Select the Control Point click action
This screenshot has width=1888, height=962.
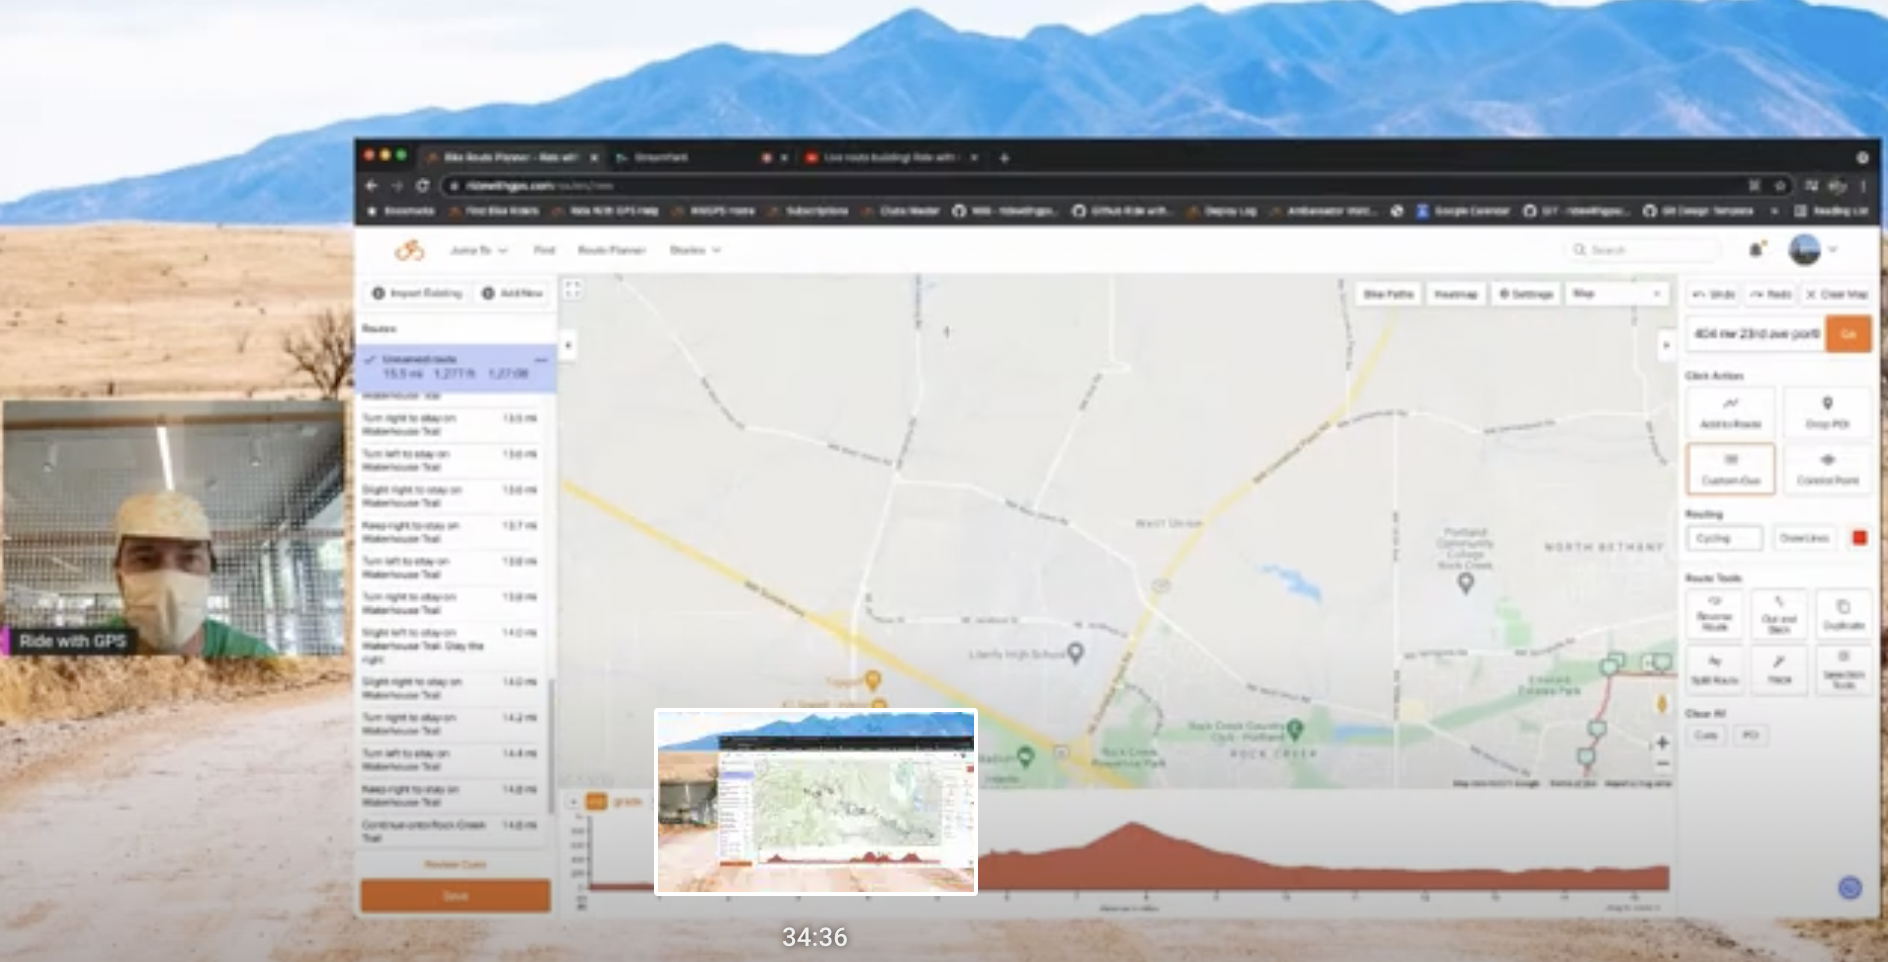[x=1827, y=468]
